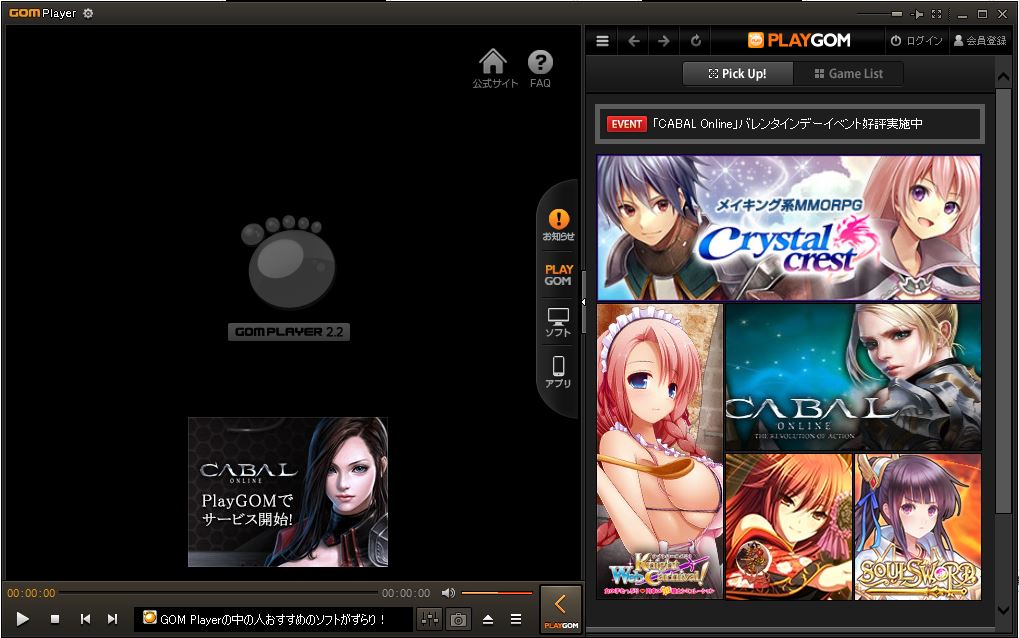Open the お知らせ notification side tab

(558, 225)
